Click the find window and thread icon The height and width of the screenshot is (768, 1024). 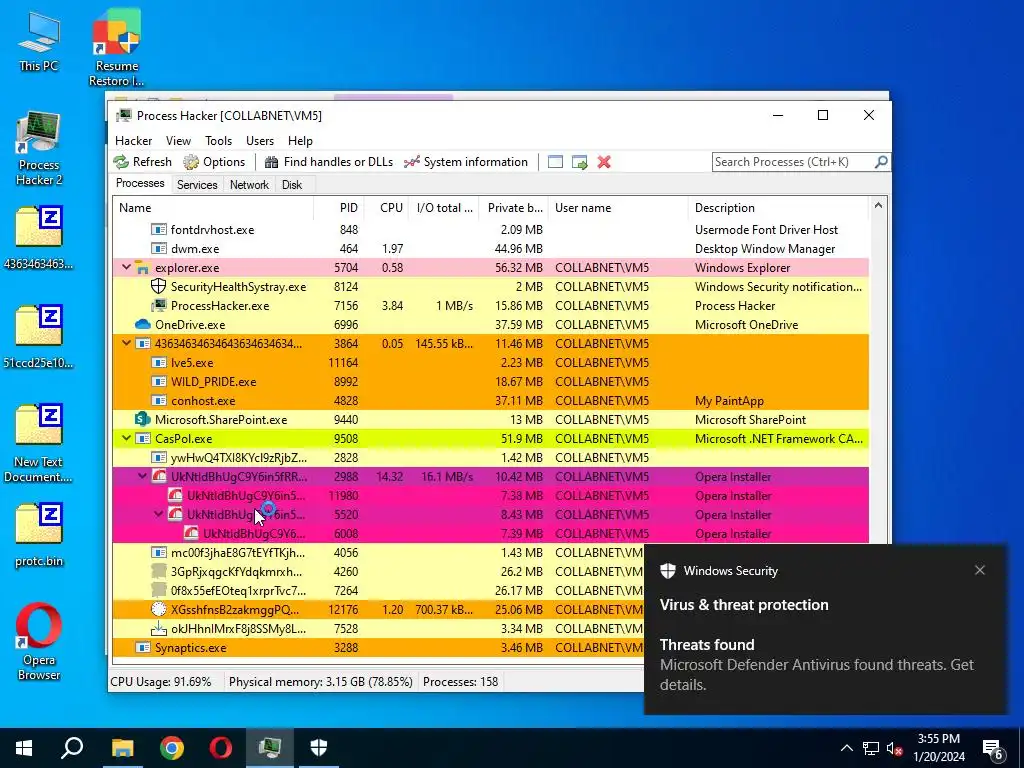(x=579, y=162)
